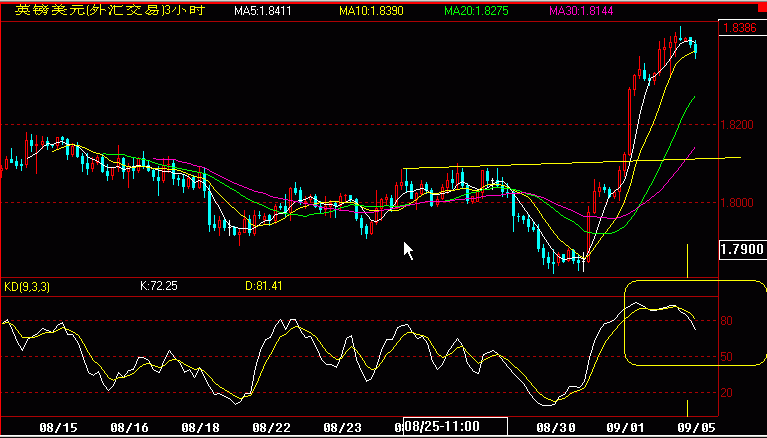Click the chart title 英镑美元(外汇交易)3小时

pyautogui.click(x=110, y=10)
